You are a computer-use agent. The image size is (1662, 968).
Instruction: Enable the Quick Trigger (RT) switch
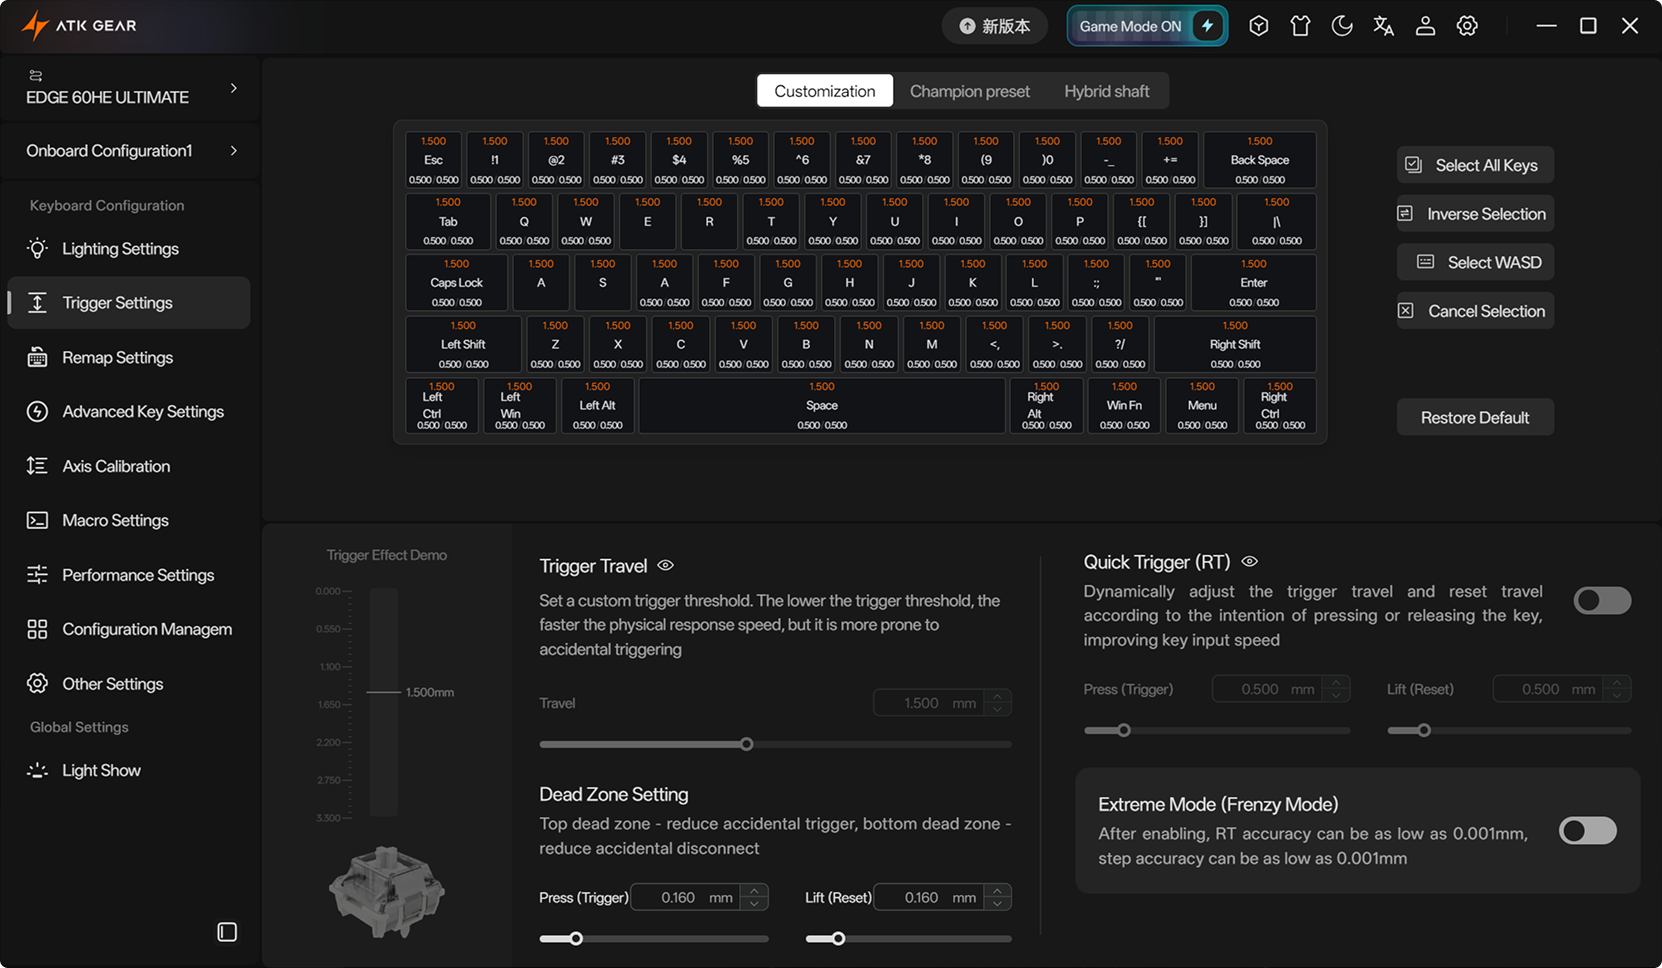(x=1601, y=600)
